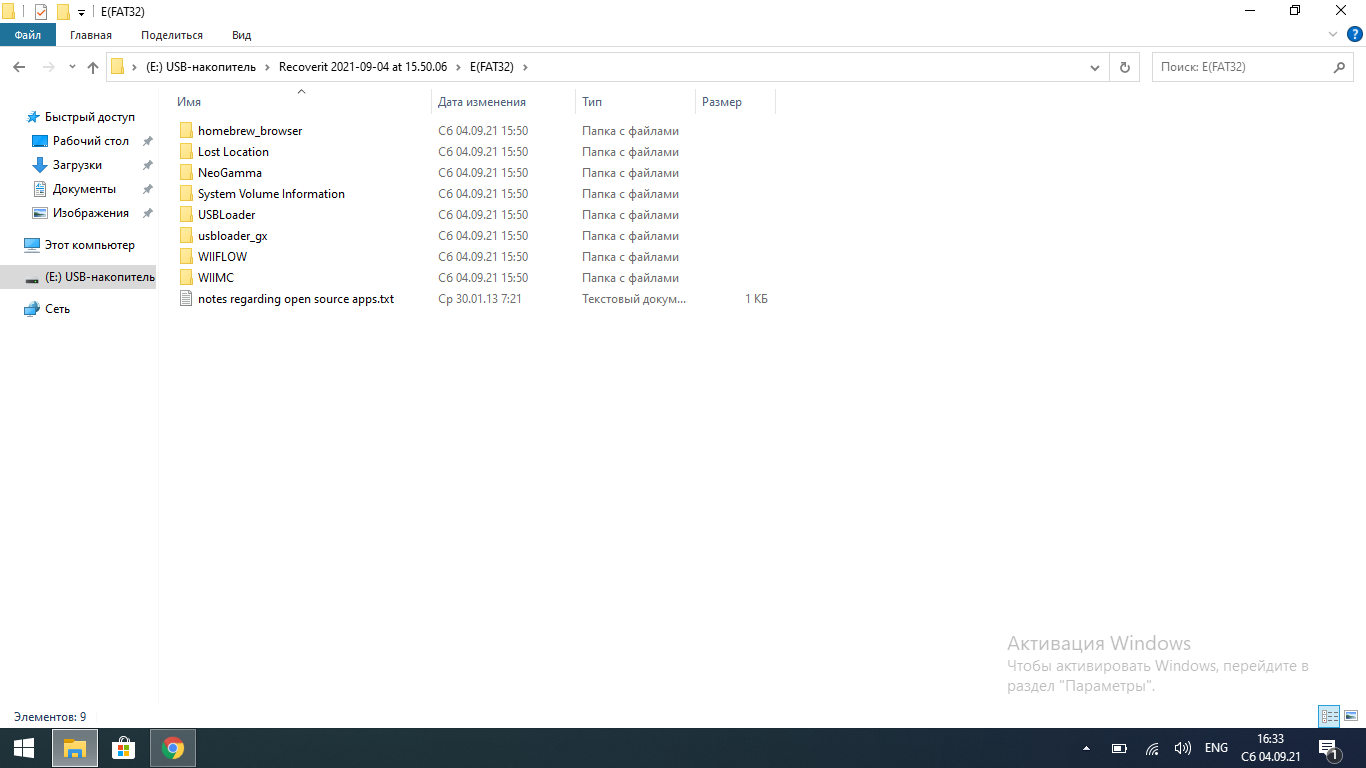Refresh the current folder view
The height and width of the screenshot is (768, 1366).
coord(1125,67)
